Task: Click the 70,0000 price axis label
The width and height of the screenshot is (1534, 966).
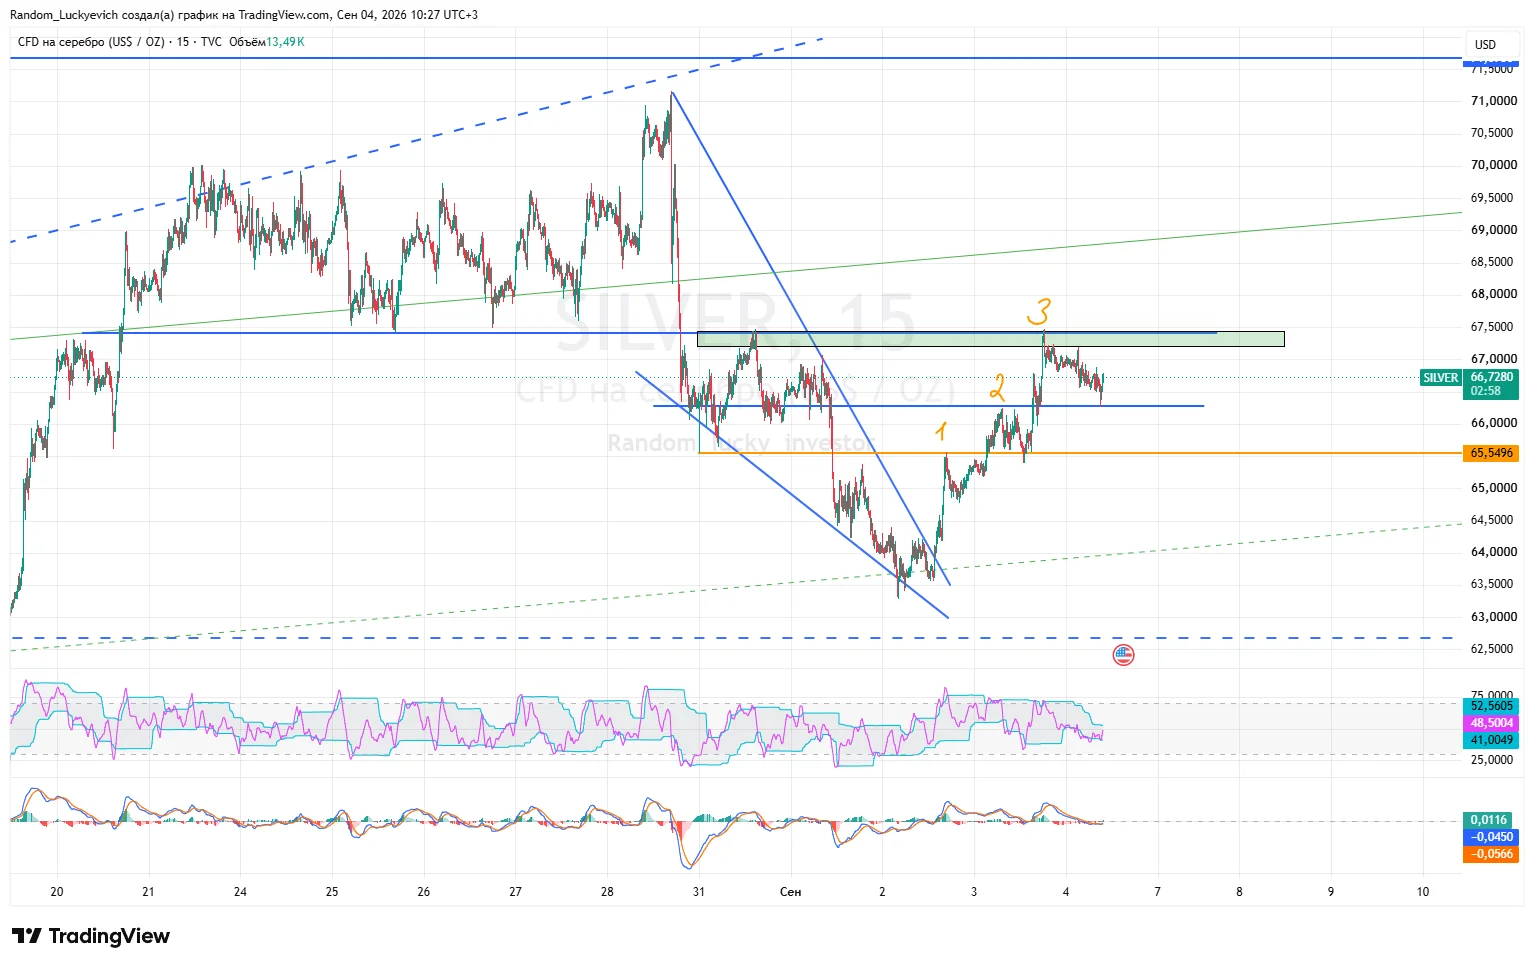Action: [1493, 165]
